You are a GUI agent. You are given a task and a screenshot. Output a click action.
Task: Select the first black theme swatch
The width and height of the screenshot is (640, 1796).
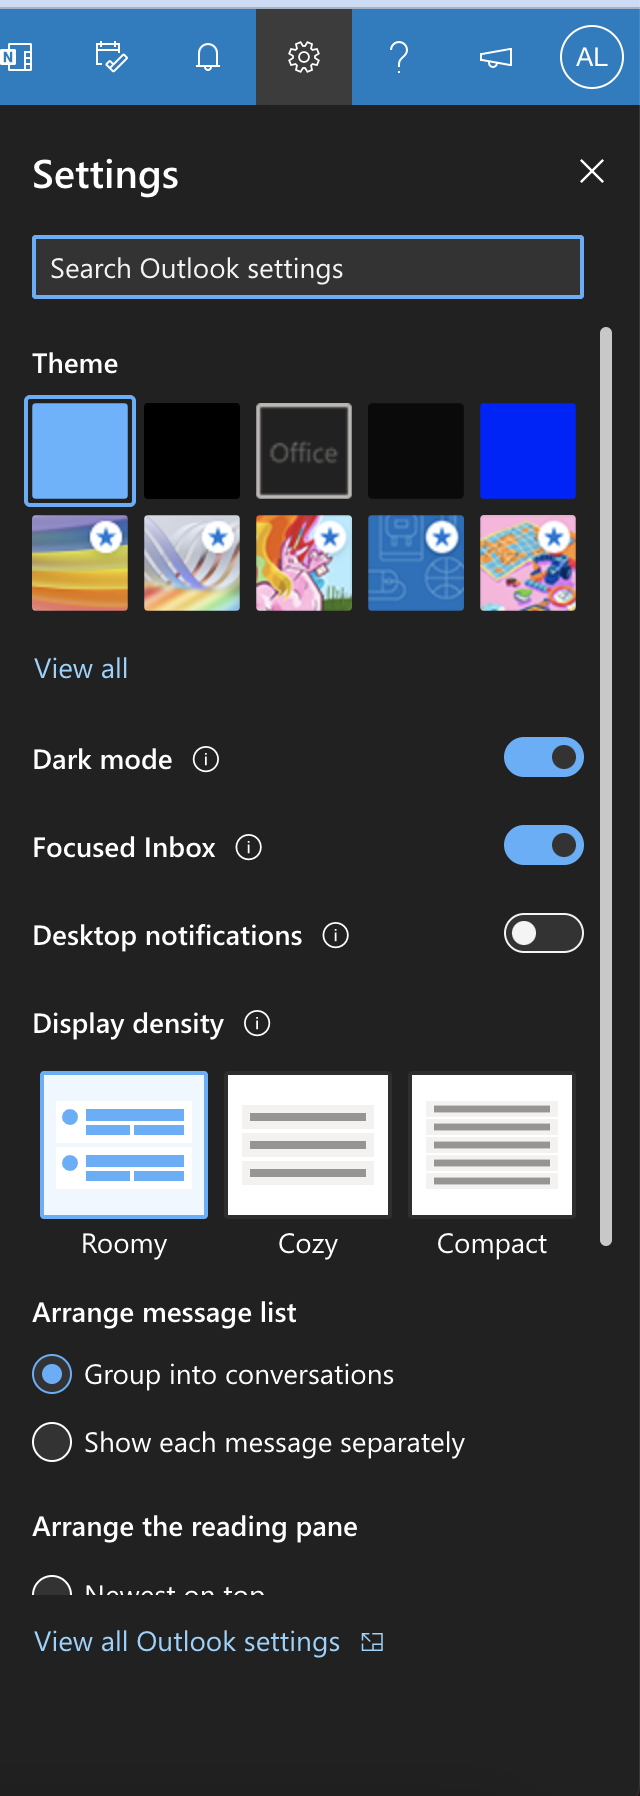[192, 451]
